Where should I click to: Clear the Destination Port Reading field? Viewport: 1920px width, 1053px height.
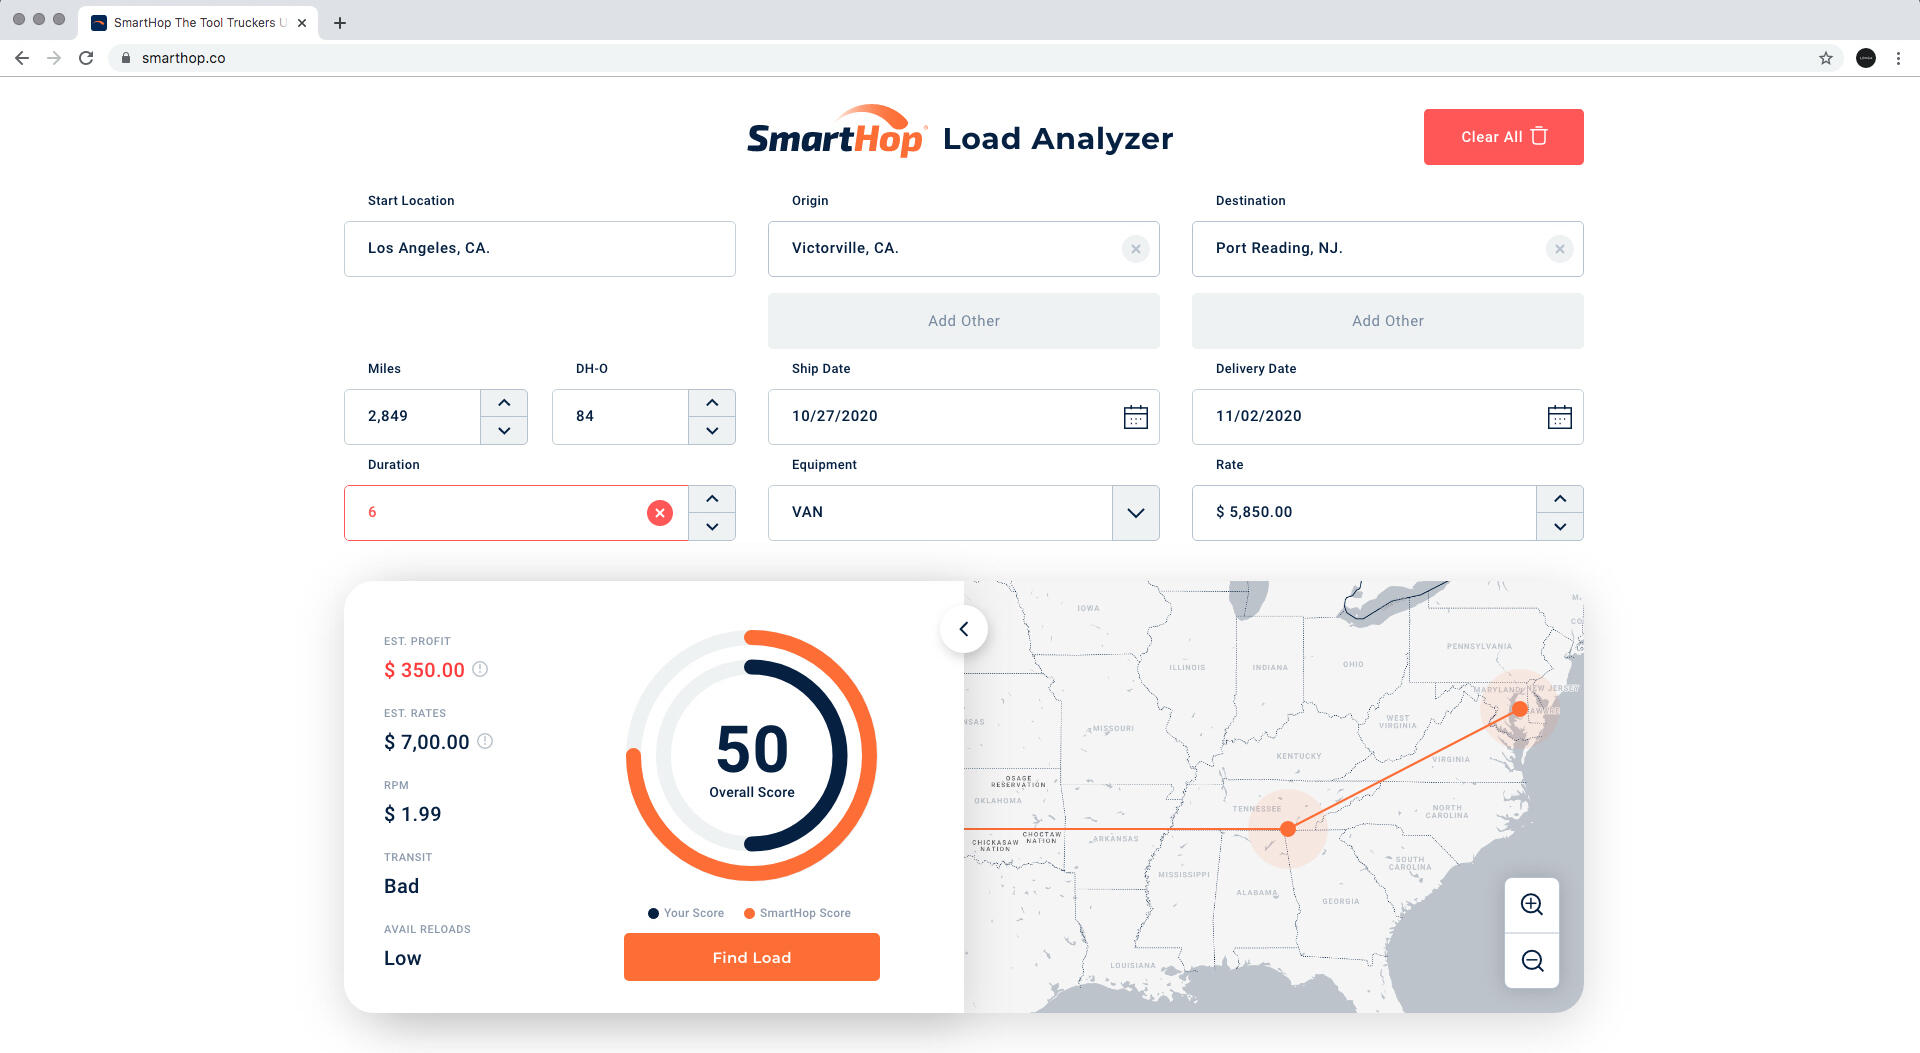pyautogui.click(x=1559, y=249)
